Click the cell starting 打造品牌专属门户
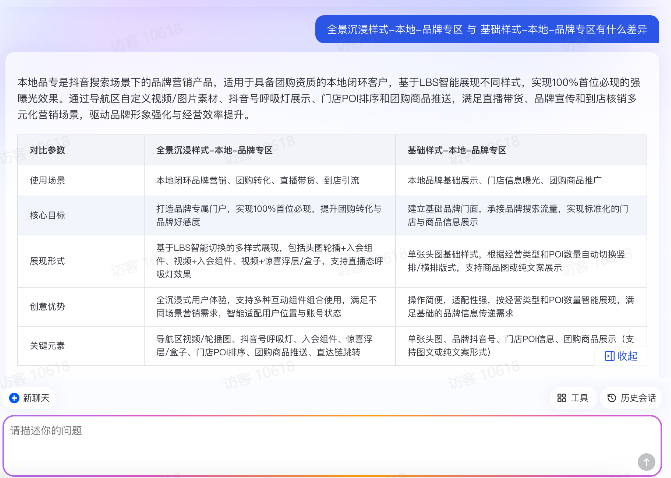 click(x=270, y=215)
